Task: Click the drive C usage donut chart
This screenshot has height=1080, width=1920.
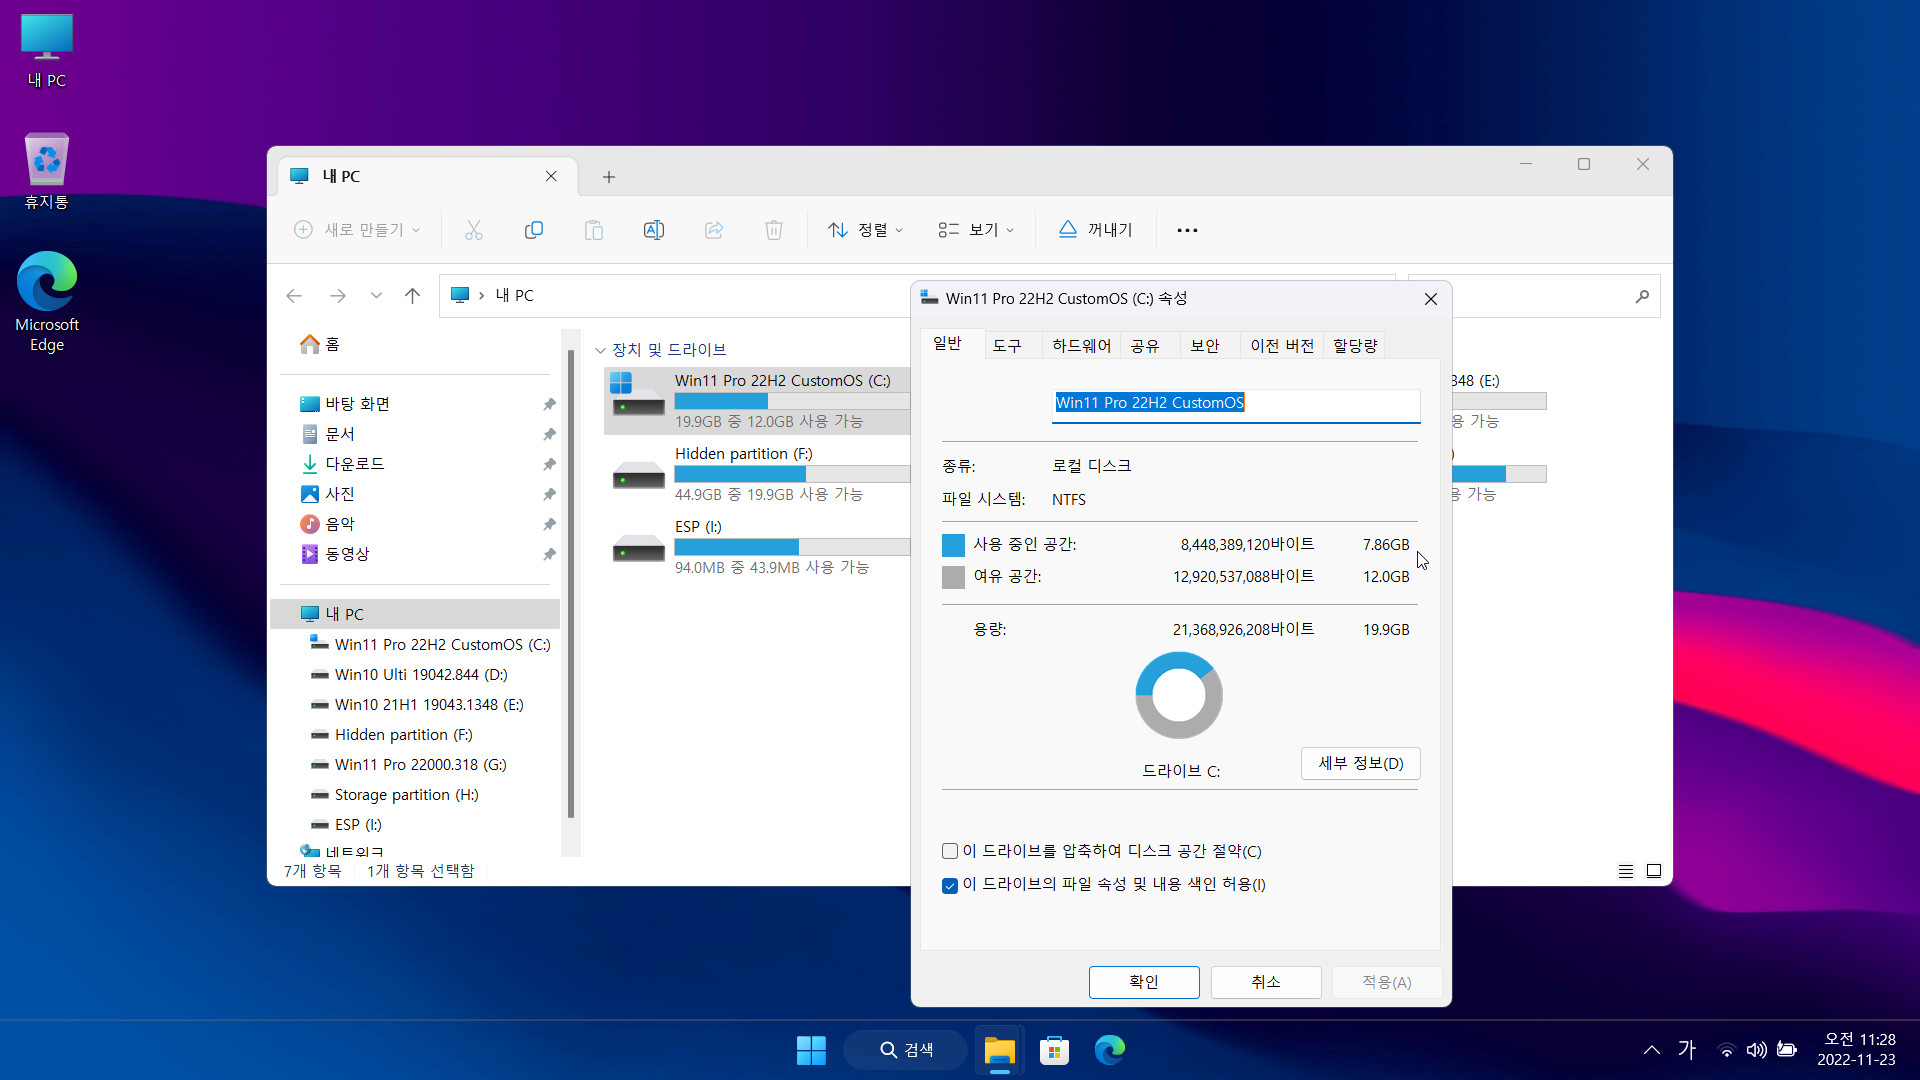Action: (1179, 695)
